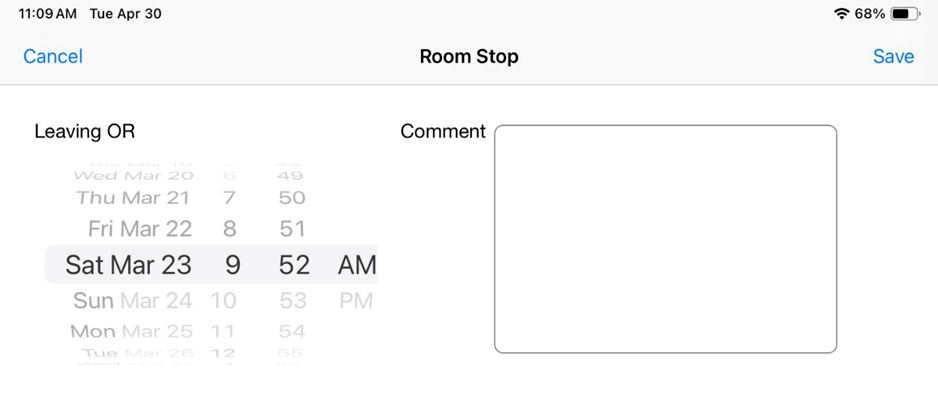This screenshot has height=400, width=938.
Task: Choose minute 54 in the wheel
Action: [x=293, y=331]
